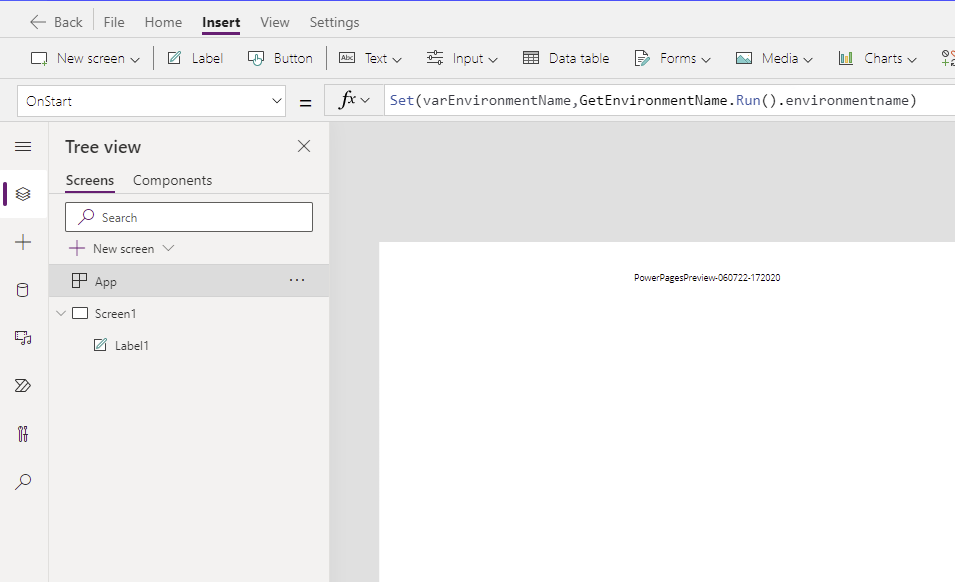Screen dimensions: 955x582
Task: Open the Media icon in sidebar
Action: 23,338
